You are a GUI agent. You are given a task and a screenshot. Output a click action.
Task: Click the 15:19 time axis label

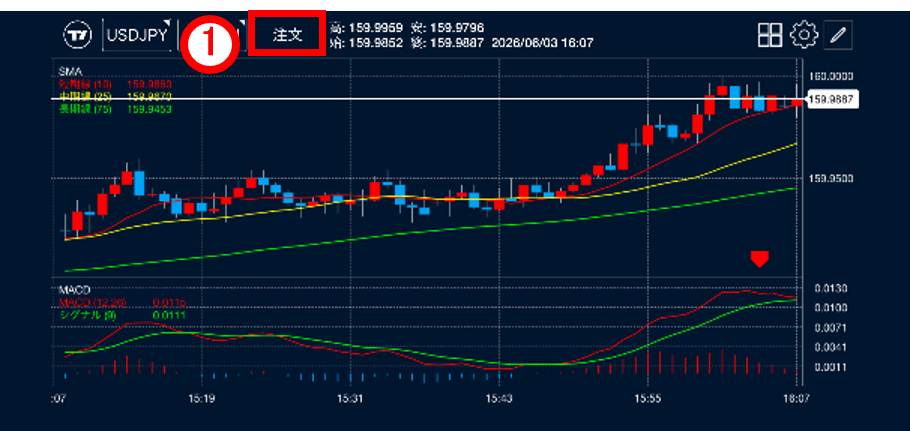(202, 399)
